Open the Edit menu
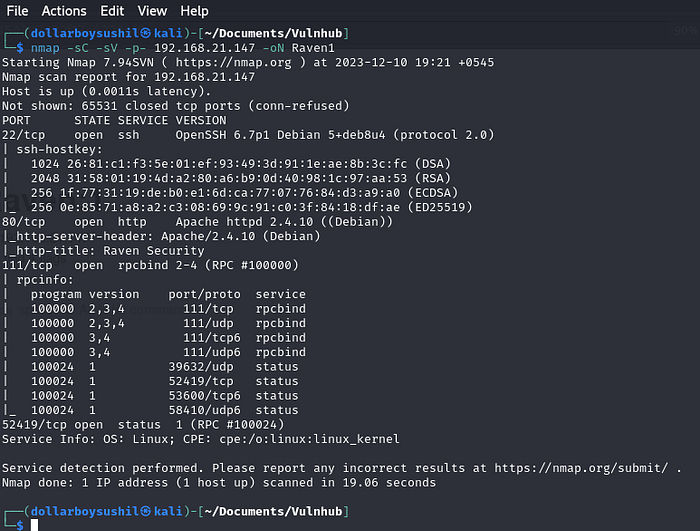Screen dimensions: 700x531 (112, 11)
